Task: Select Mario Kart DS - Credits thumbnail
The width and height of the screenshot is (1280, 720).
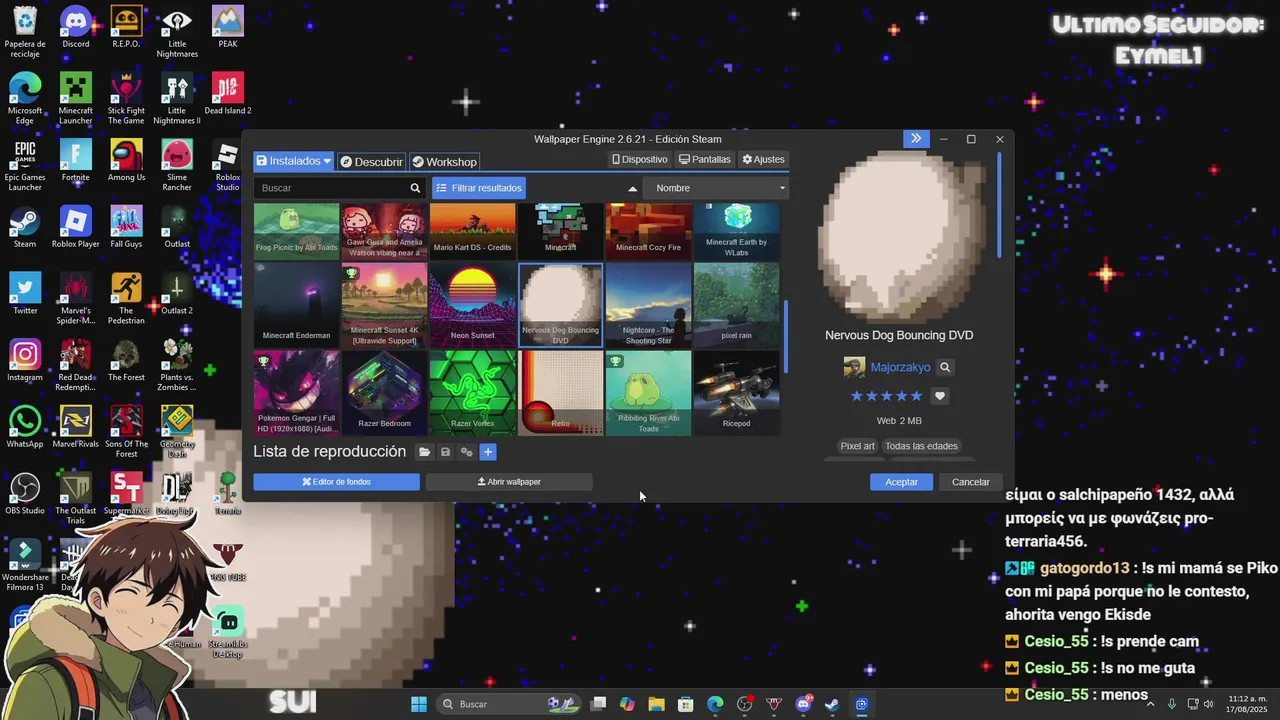Action: tap(473, 231)
